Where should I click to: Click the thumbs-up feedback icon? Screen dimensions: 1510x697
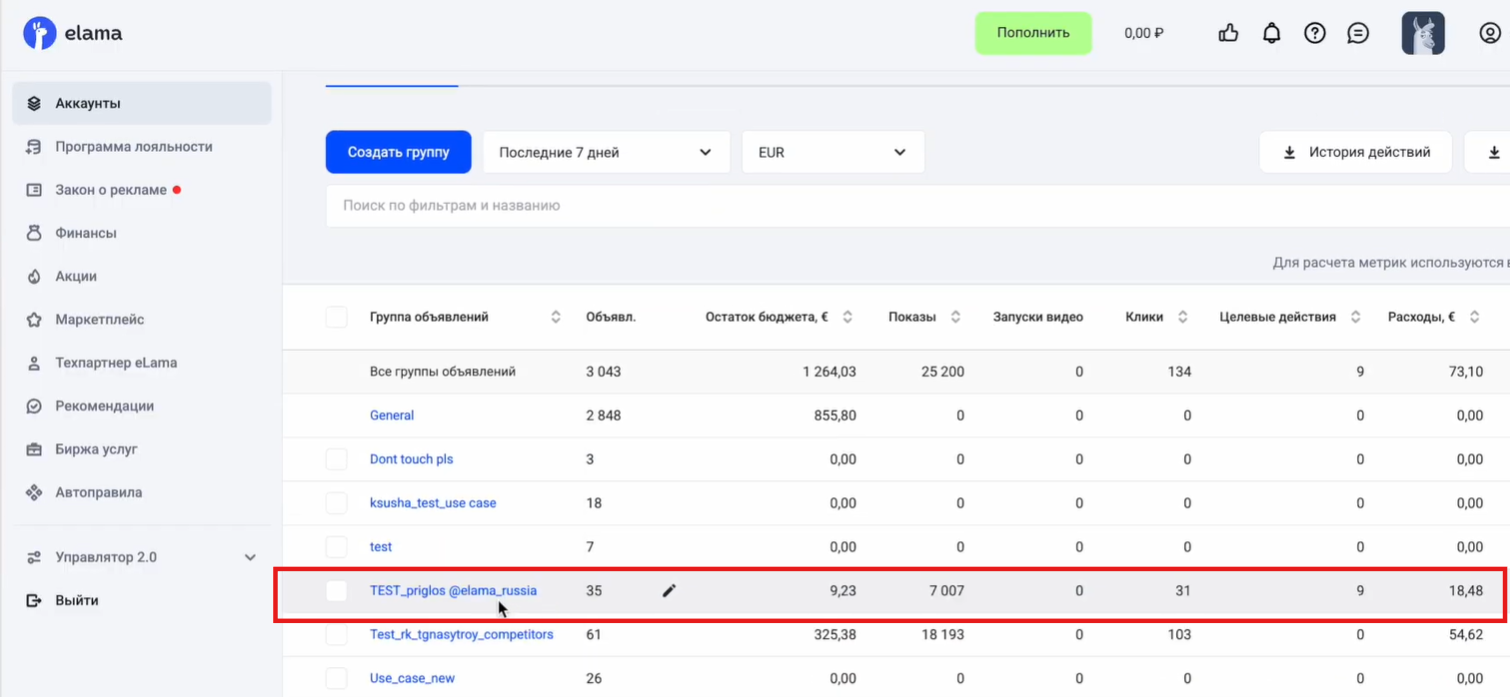point(1228,33)
